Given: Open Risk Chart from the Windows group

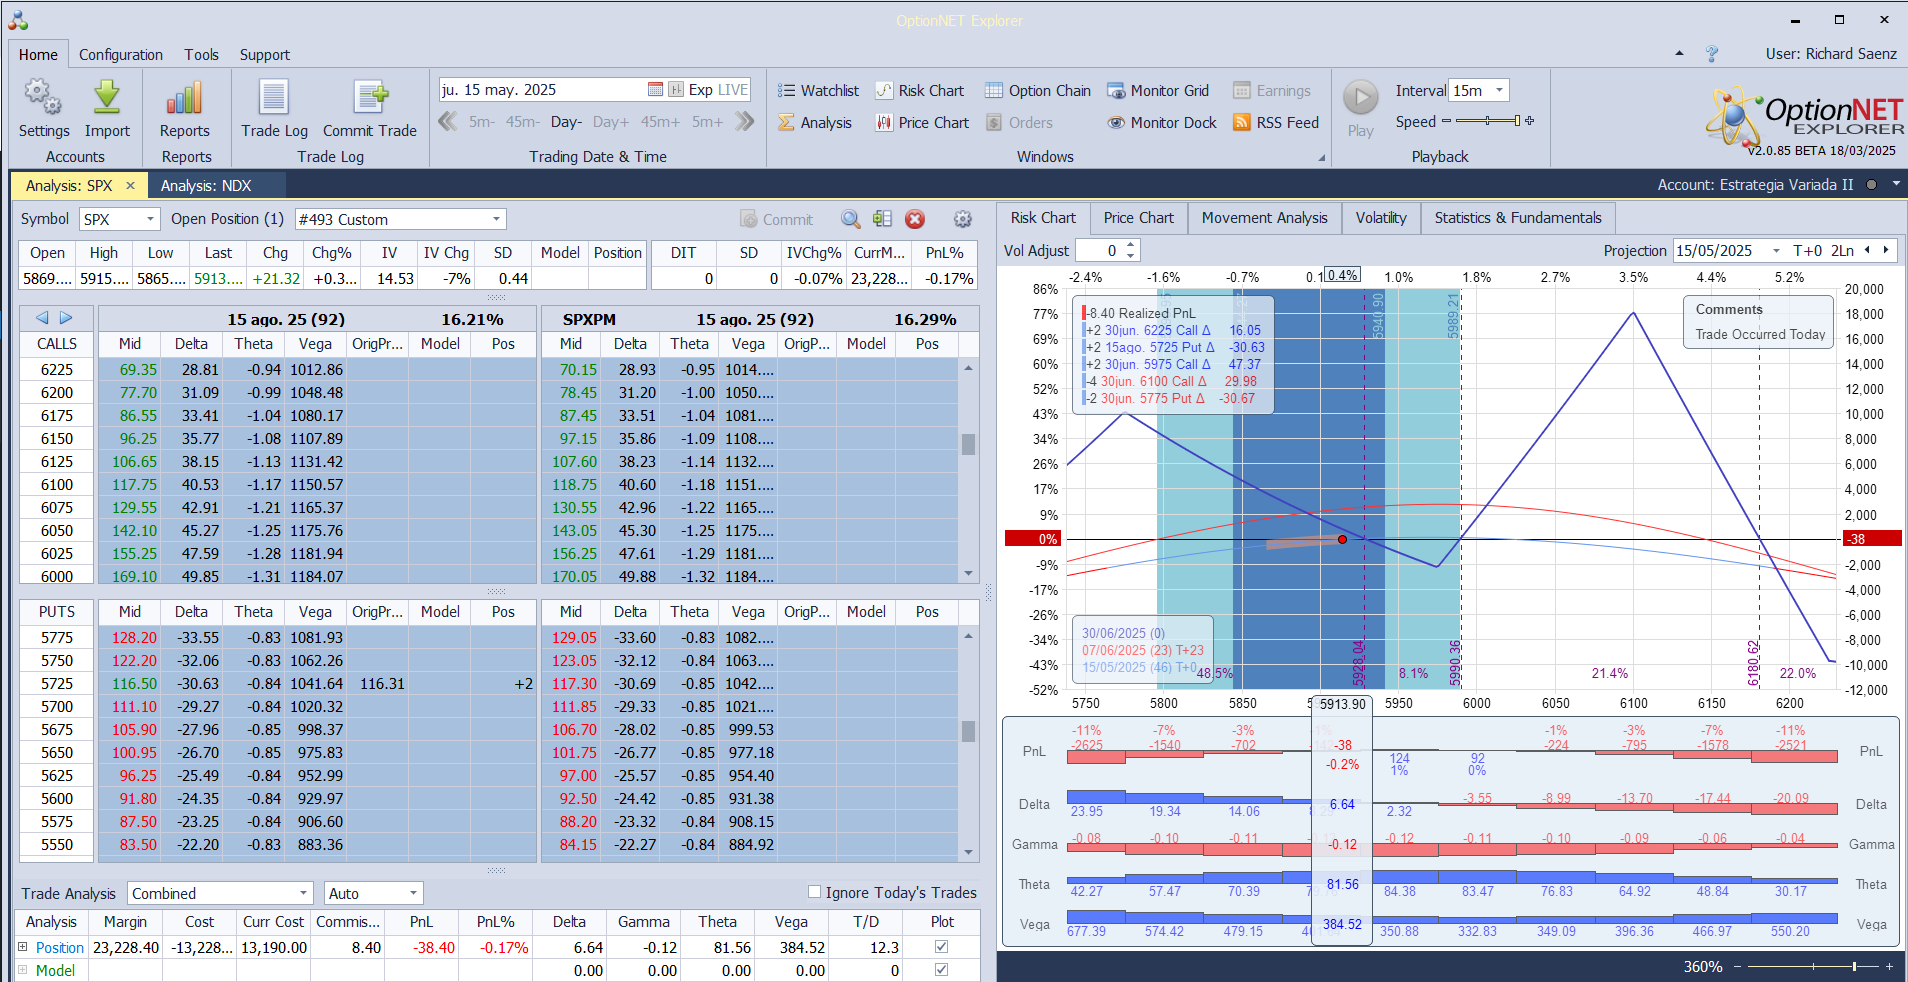Looking at the screenshot, I should [920, 90].
